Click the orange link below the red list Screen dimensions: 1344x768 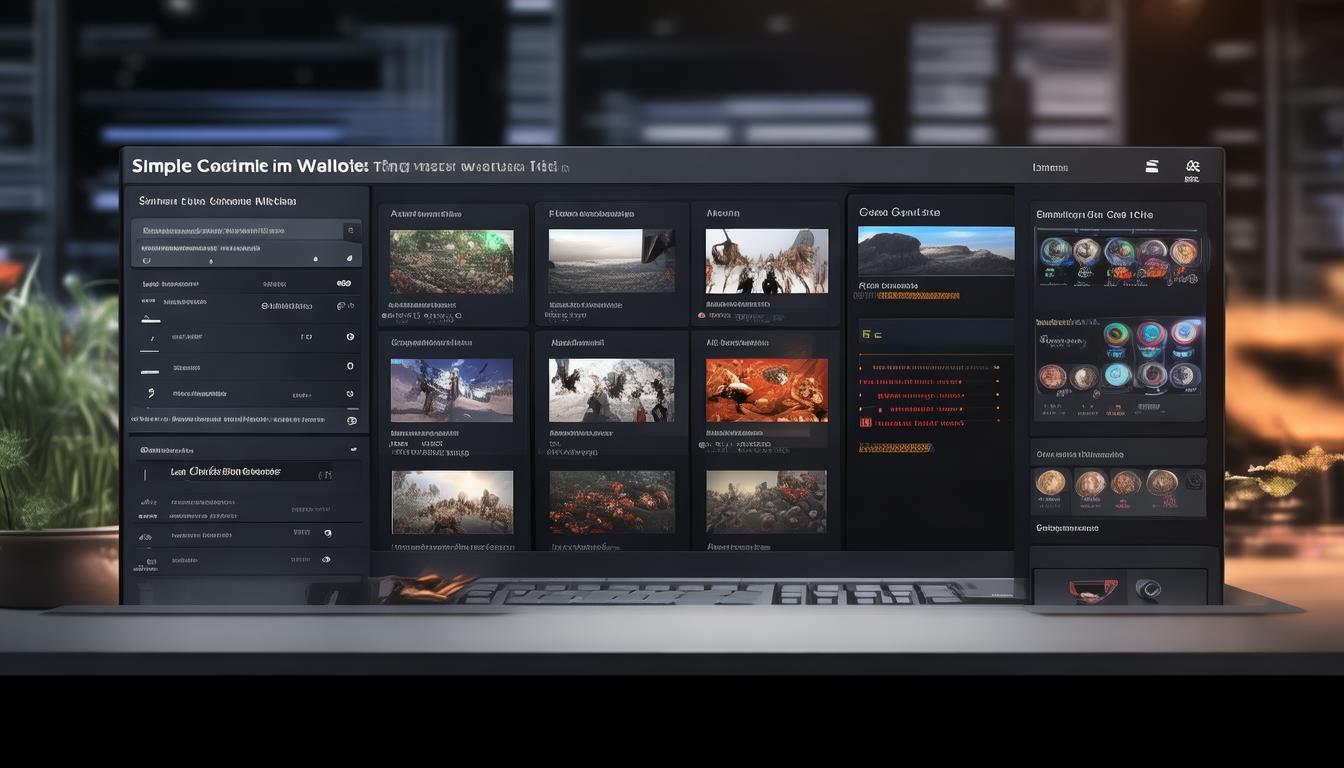coord(896,449)
